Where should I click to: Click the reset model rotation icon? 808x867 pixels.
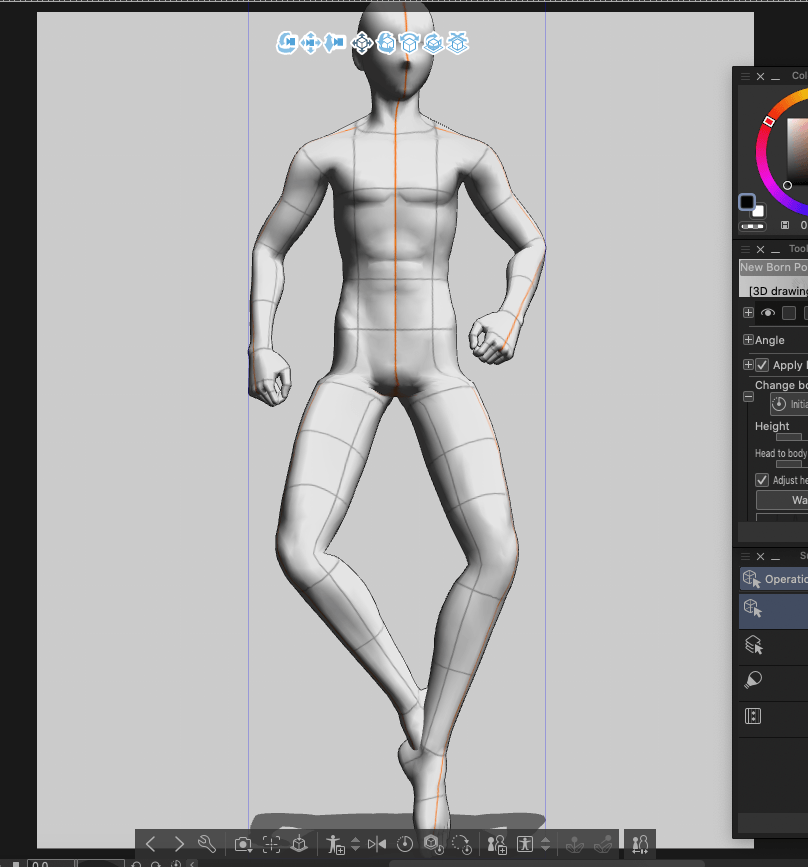point(461,844)
